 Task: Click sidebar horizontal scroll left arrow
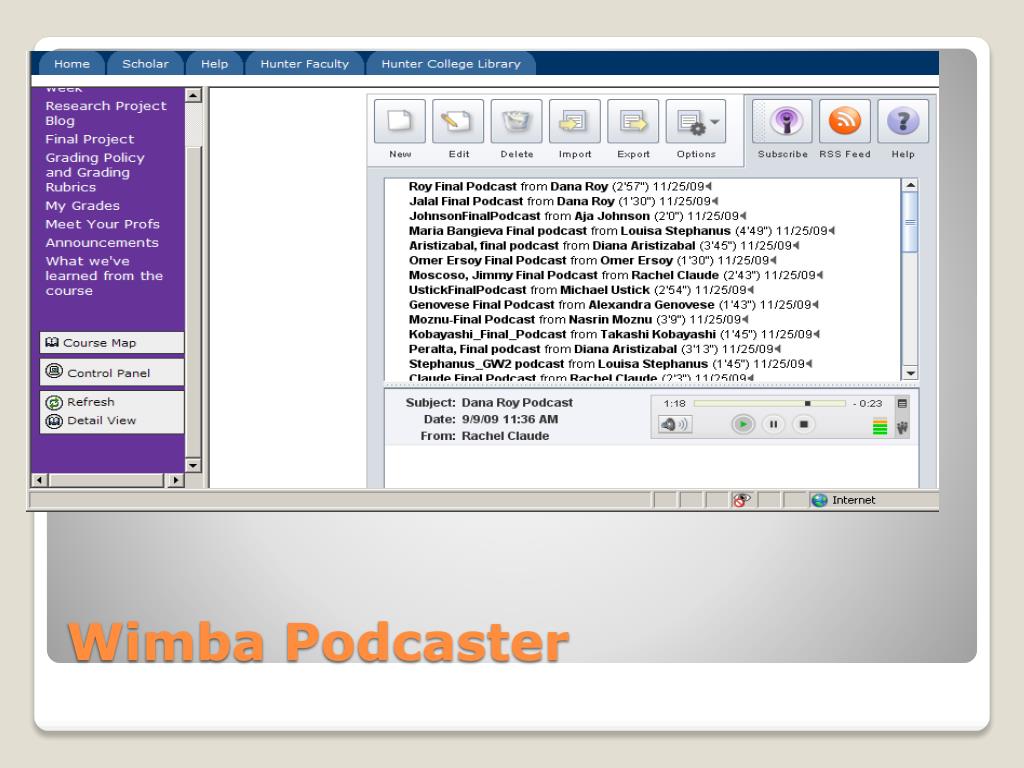[x=39, y=480]
